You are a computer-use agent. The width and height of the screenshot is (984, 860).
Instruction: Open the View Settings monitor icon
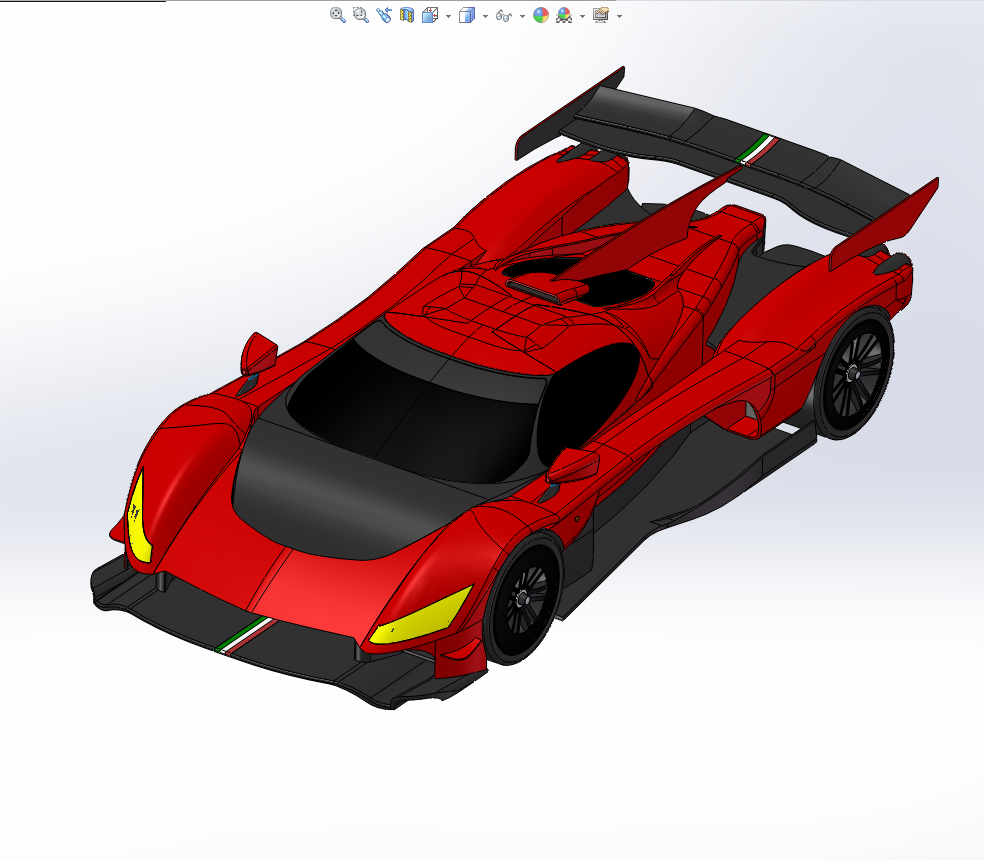601,15
